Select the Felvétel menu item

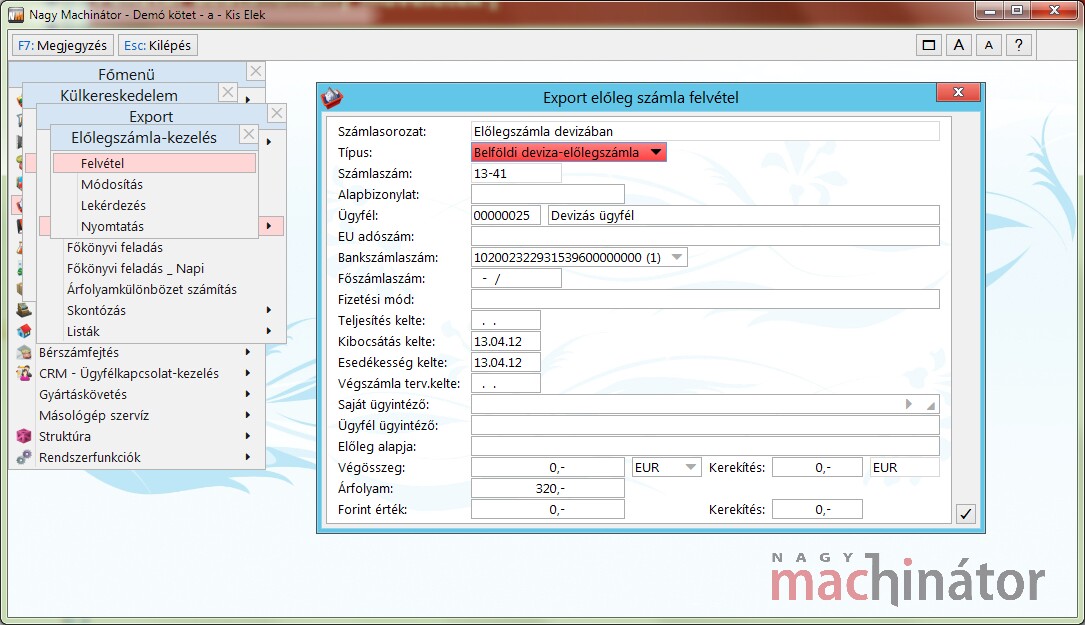pyautogui.click(x=154, y=163)
